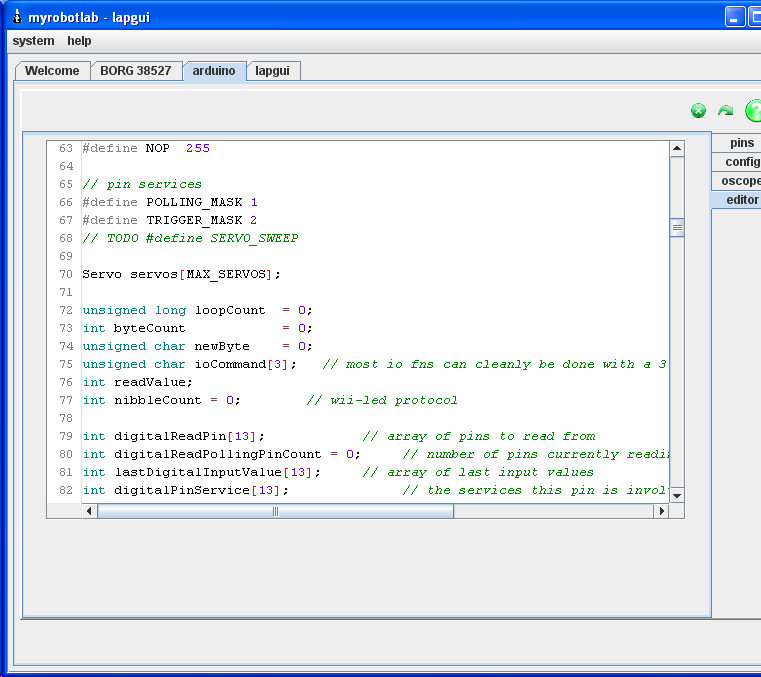
Task: Click the 'byteCount' variable
Action: click(149, 328)
